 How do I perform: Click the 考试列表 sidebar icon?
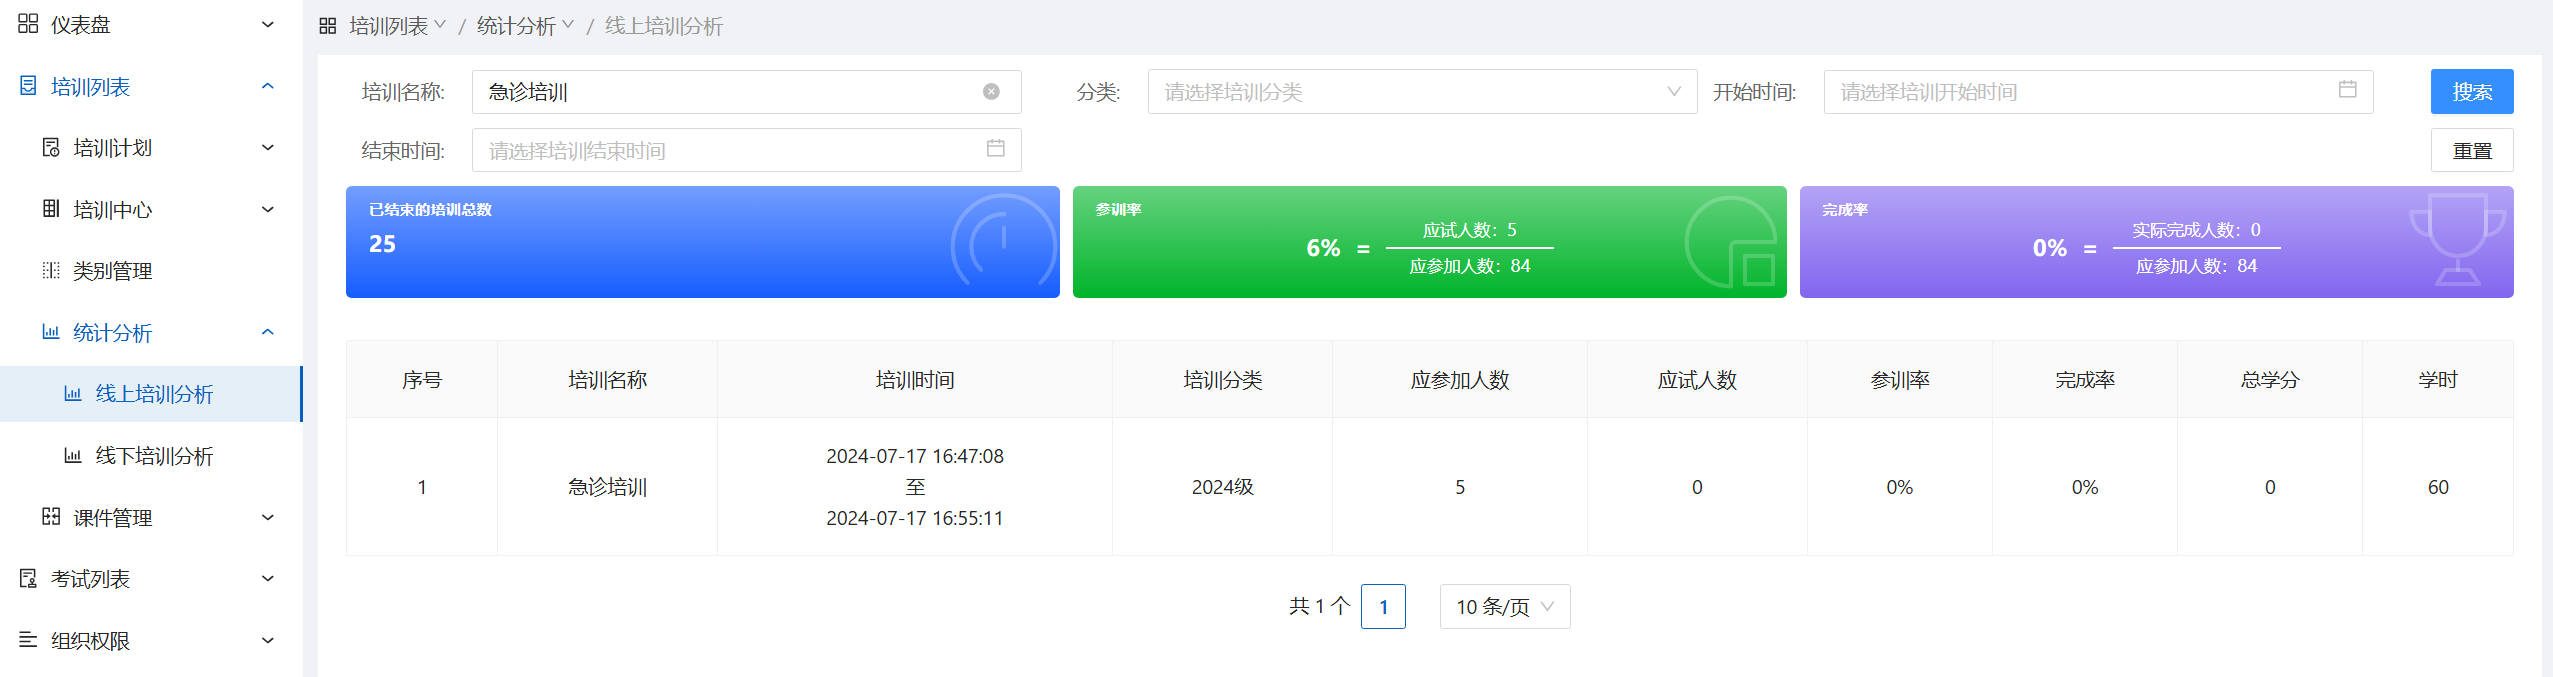[28, 579]
